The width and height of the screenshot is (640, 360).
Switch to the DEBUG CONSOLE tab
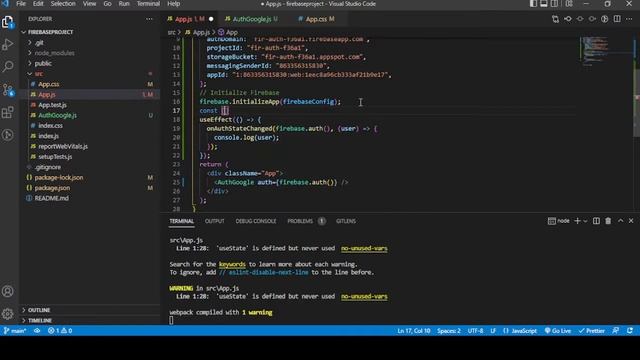click(256, 221)
